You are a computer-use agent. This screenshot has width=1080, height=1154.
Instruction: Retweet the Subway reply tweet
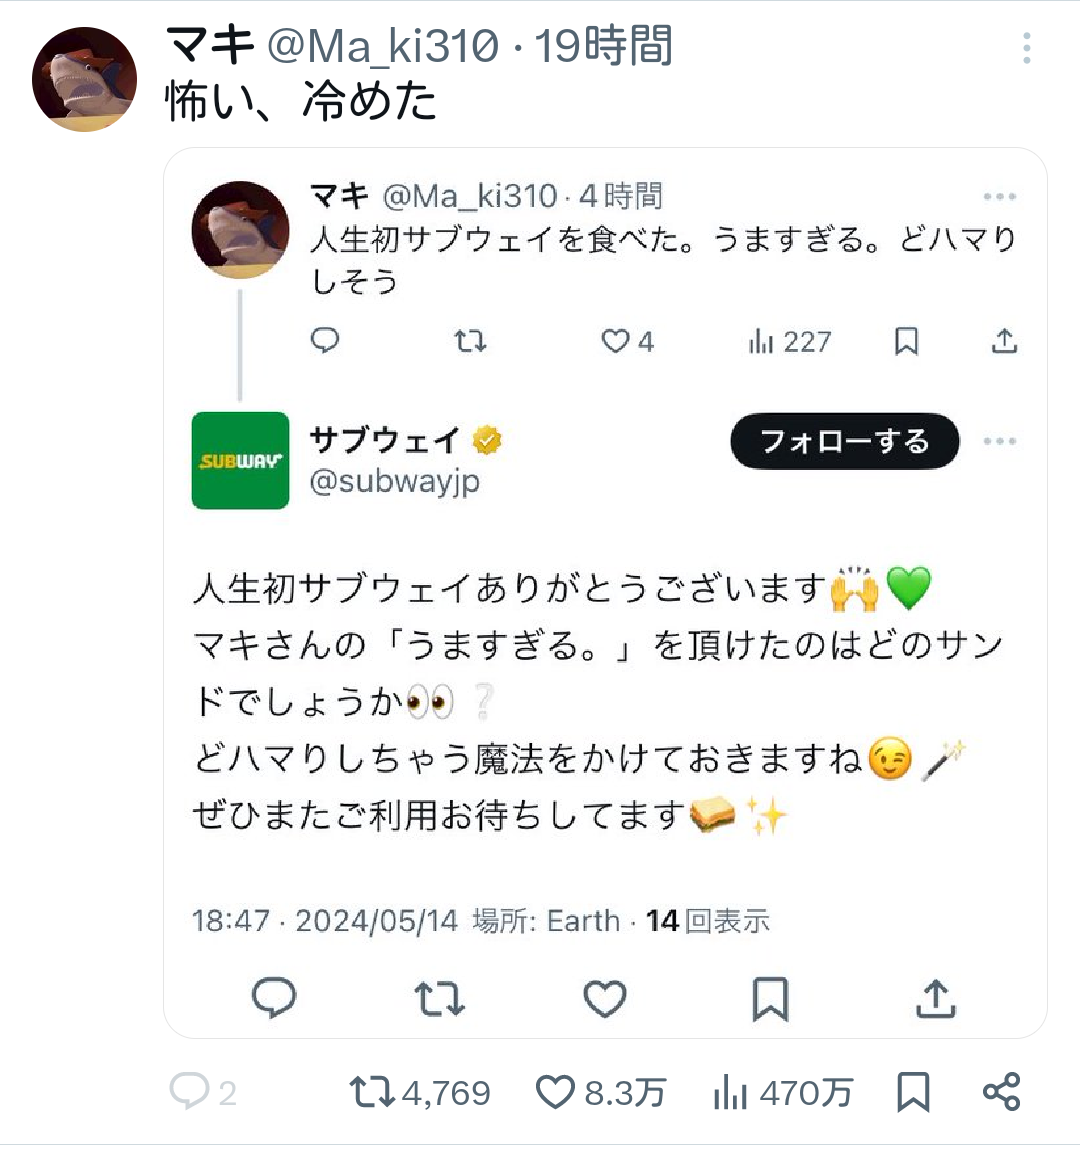coord(440,999)
